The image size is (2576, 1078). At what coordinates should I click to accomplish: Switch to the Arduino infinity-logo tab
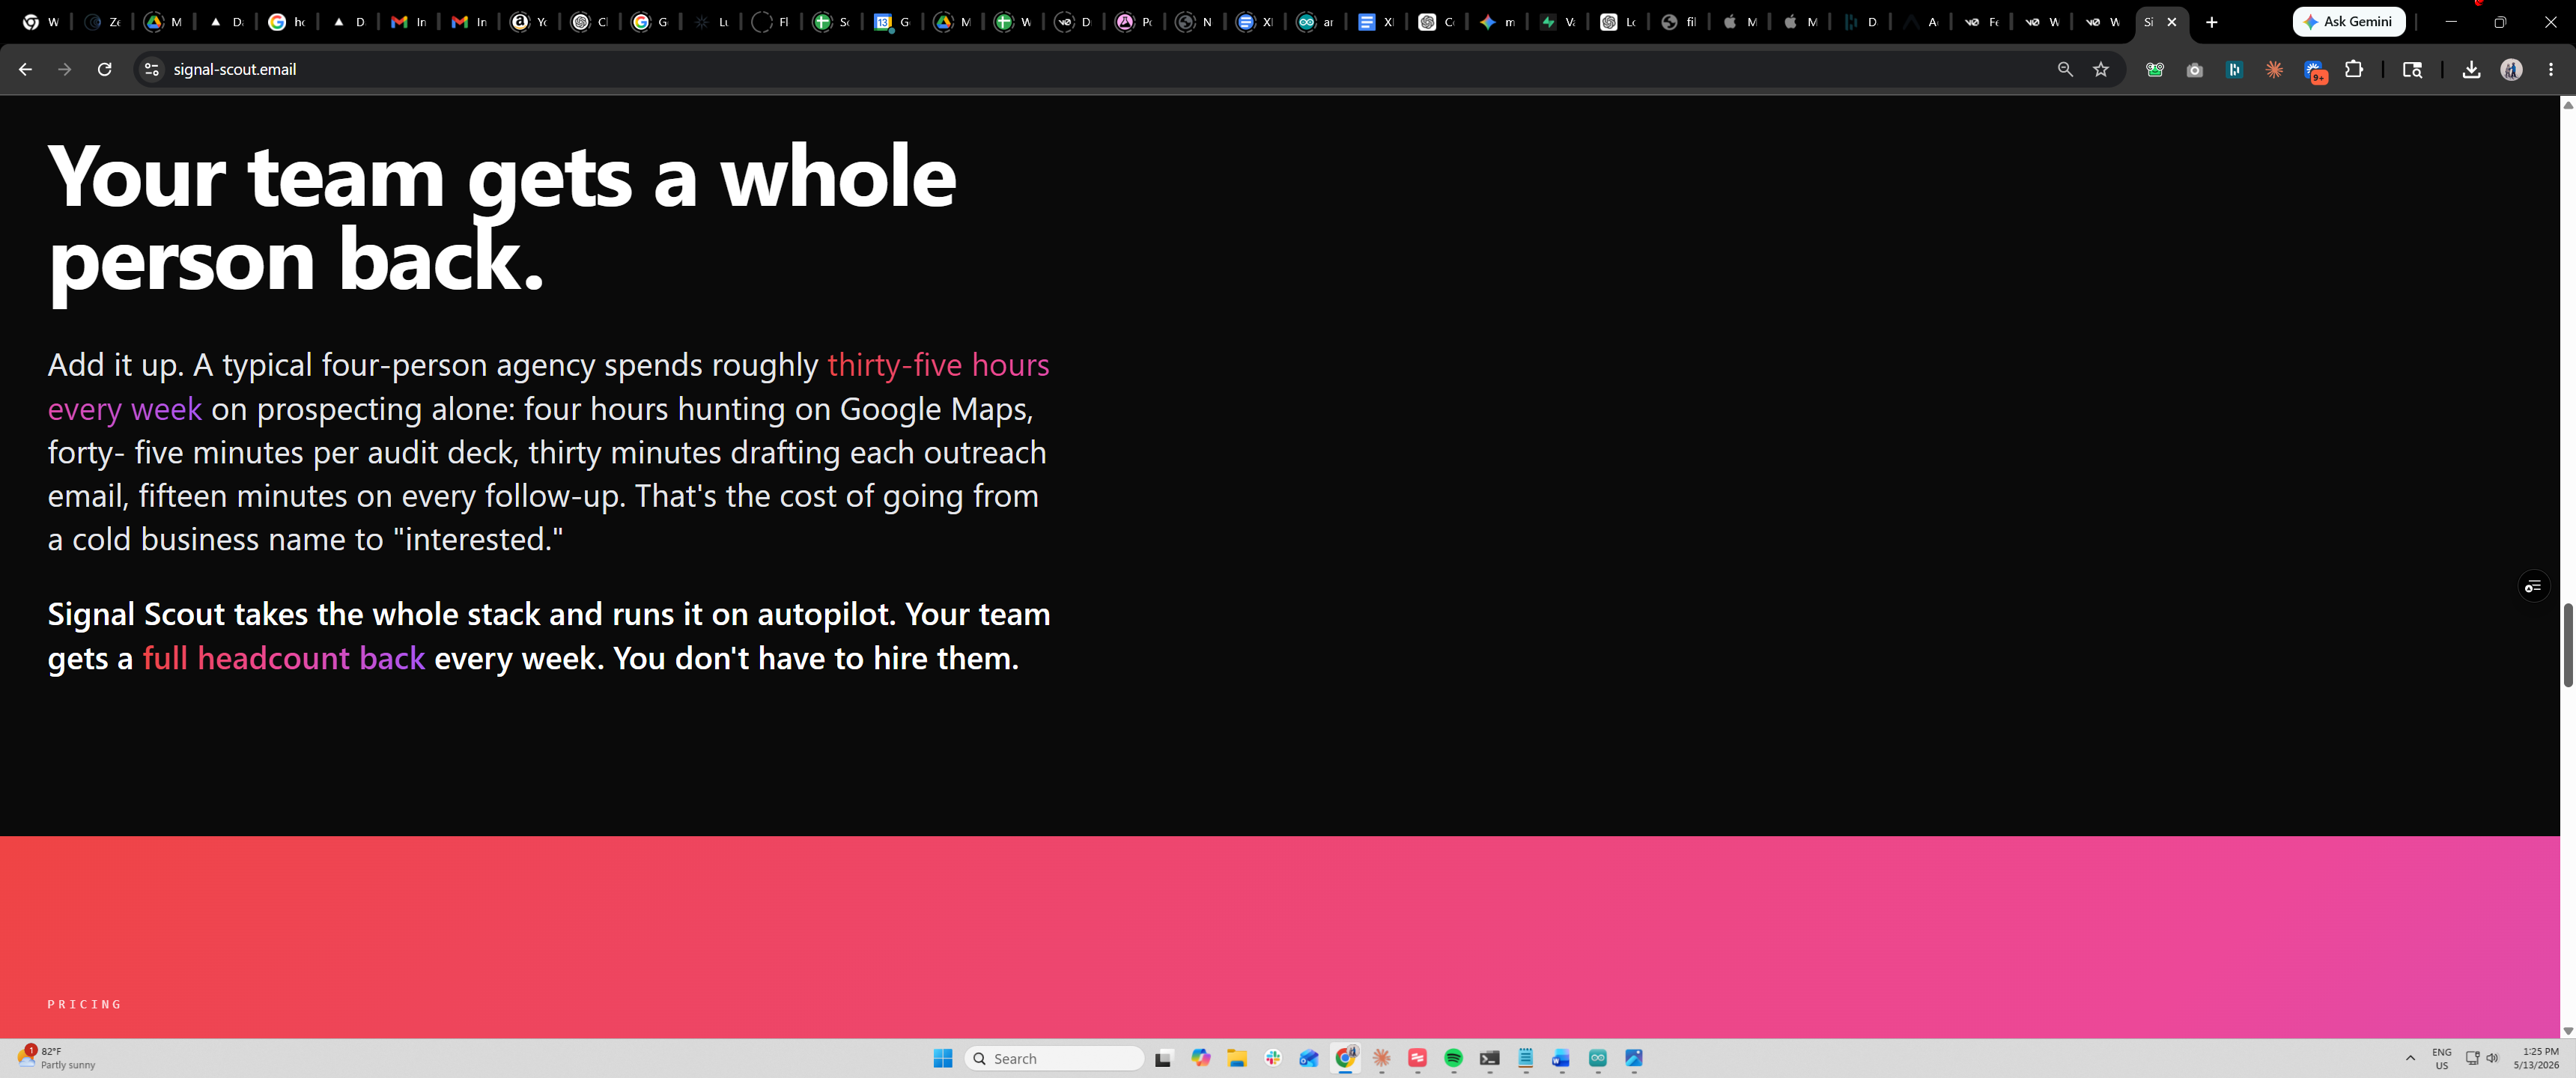pyautogui.click(x=1315, y=22)
